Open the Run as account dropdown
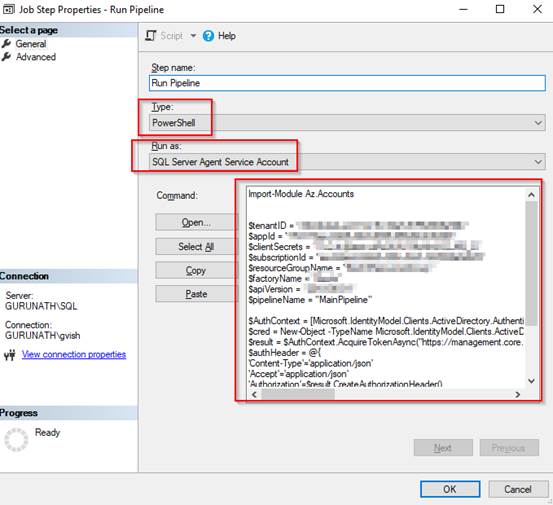This screenshot has width=553, height=505. [347, 162]
